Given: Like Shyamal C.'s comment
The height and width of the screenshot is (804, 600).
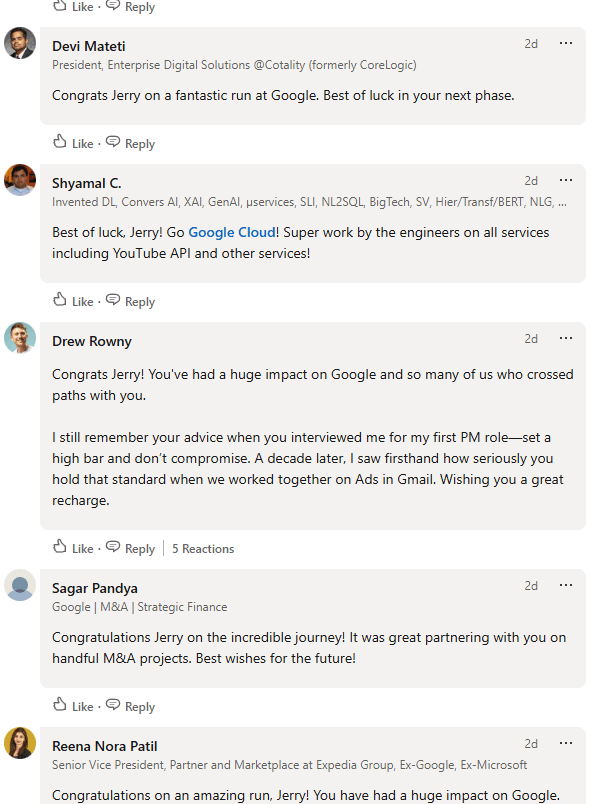Looking at the screenshot, I should [x=72, y=301].
